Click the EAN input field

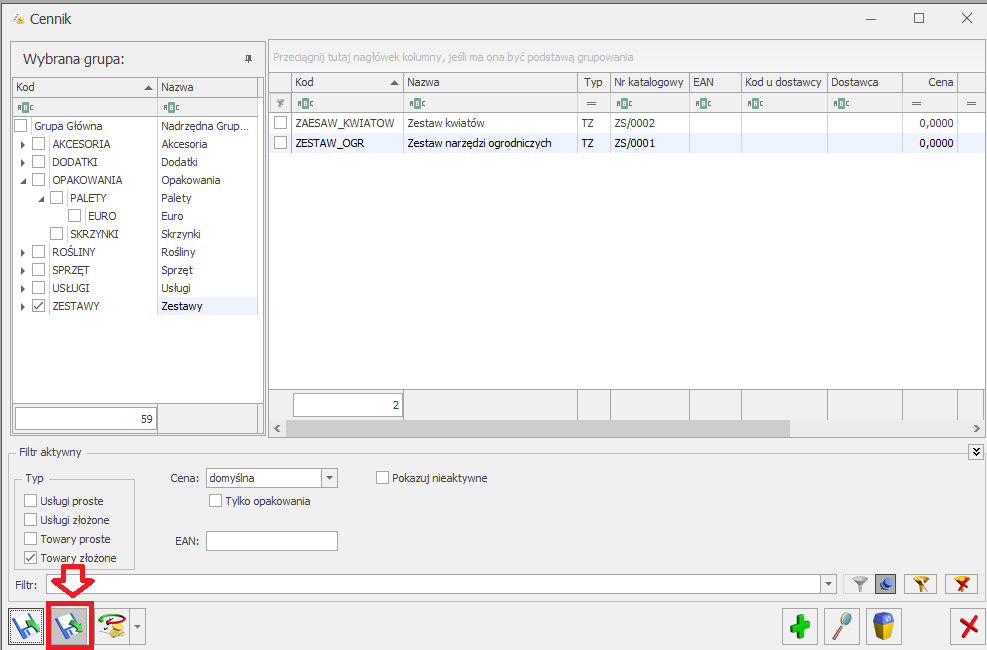click(271, 541)
